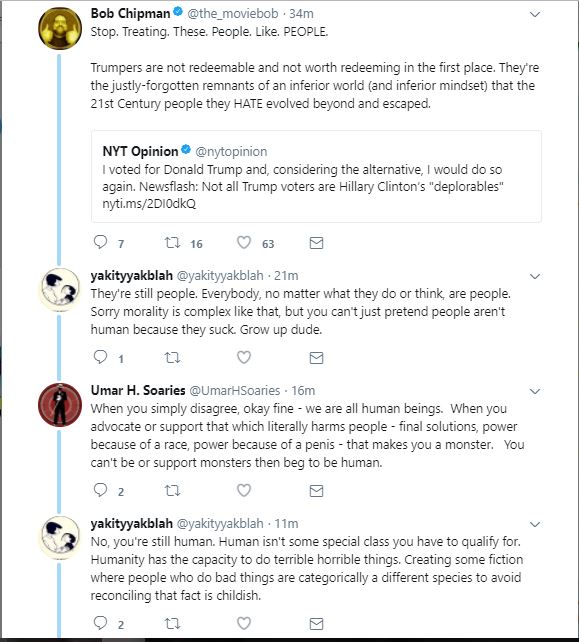
Task: Open more options on Bob Chipman's tweet
Action: pyautogui.click(x=535, y=14)
